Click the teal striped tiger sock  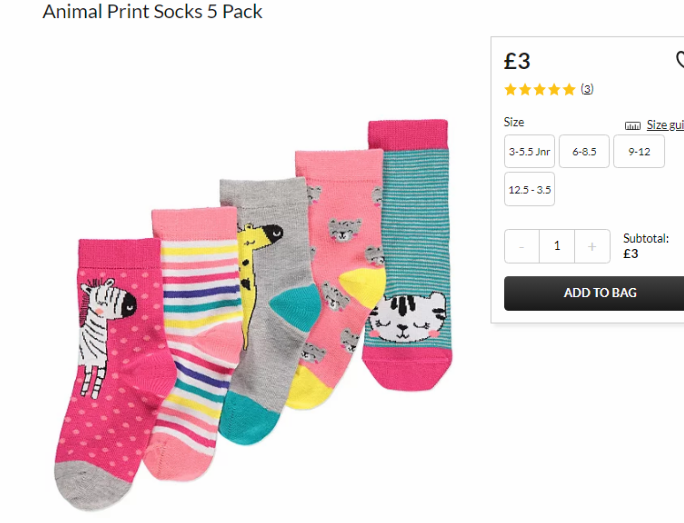408,255
